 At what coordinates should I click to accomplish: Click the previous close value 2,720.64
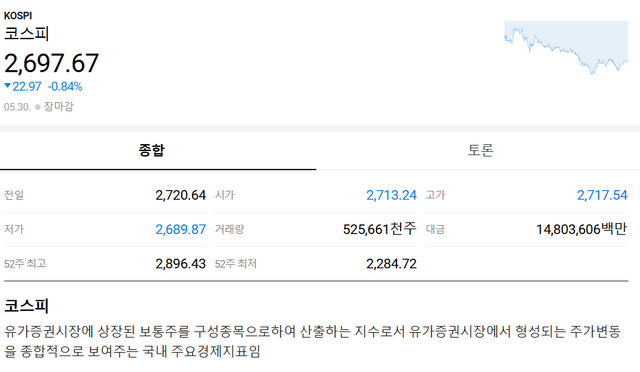tap(180, 195)
